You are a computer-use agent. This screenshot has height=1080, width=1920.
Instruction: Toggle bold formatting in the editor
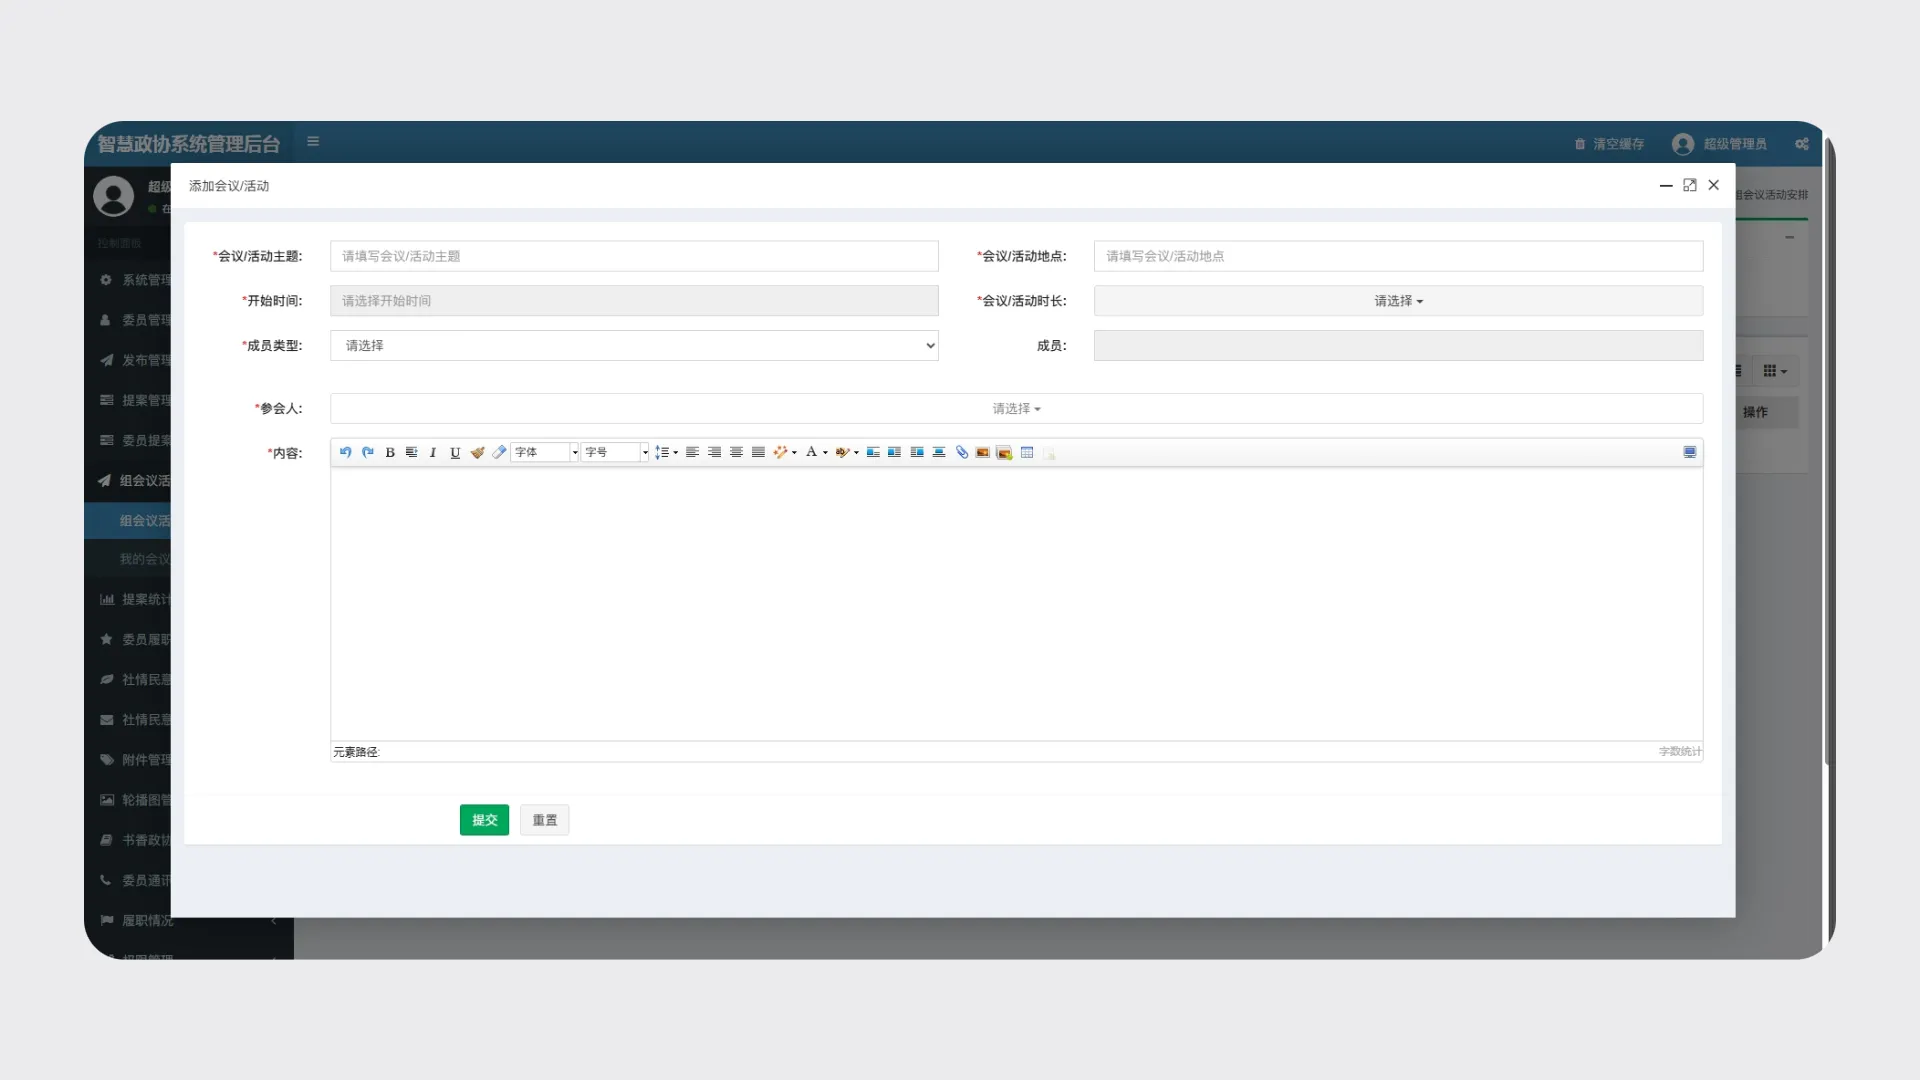[x=390, y=452]
